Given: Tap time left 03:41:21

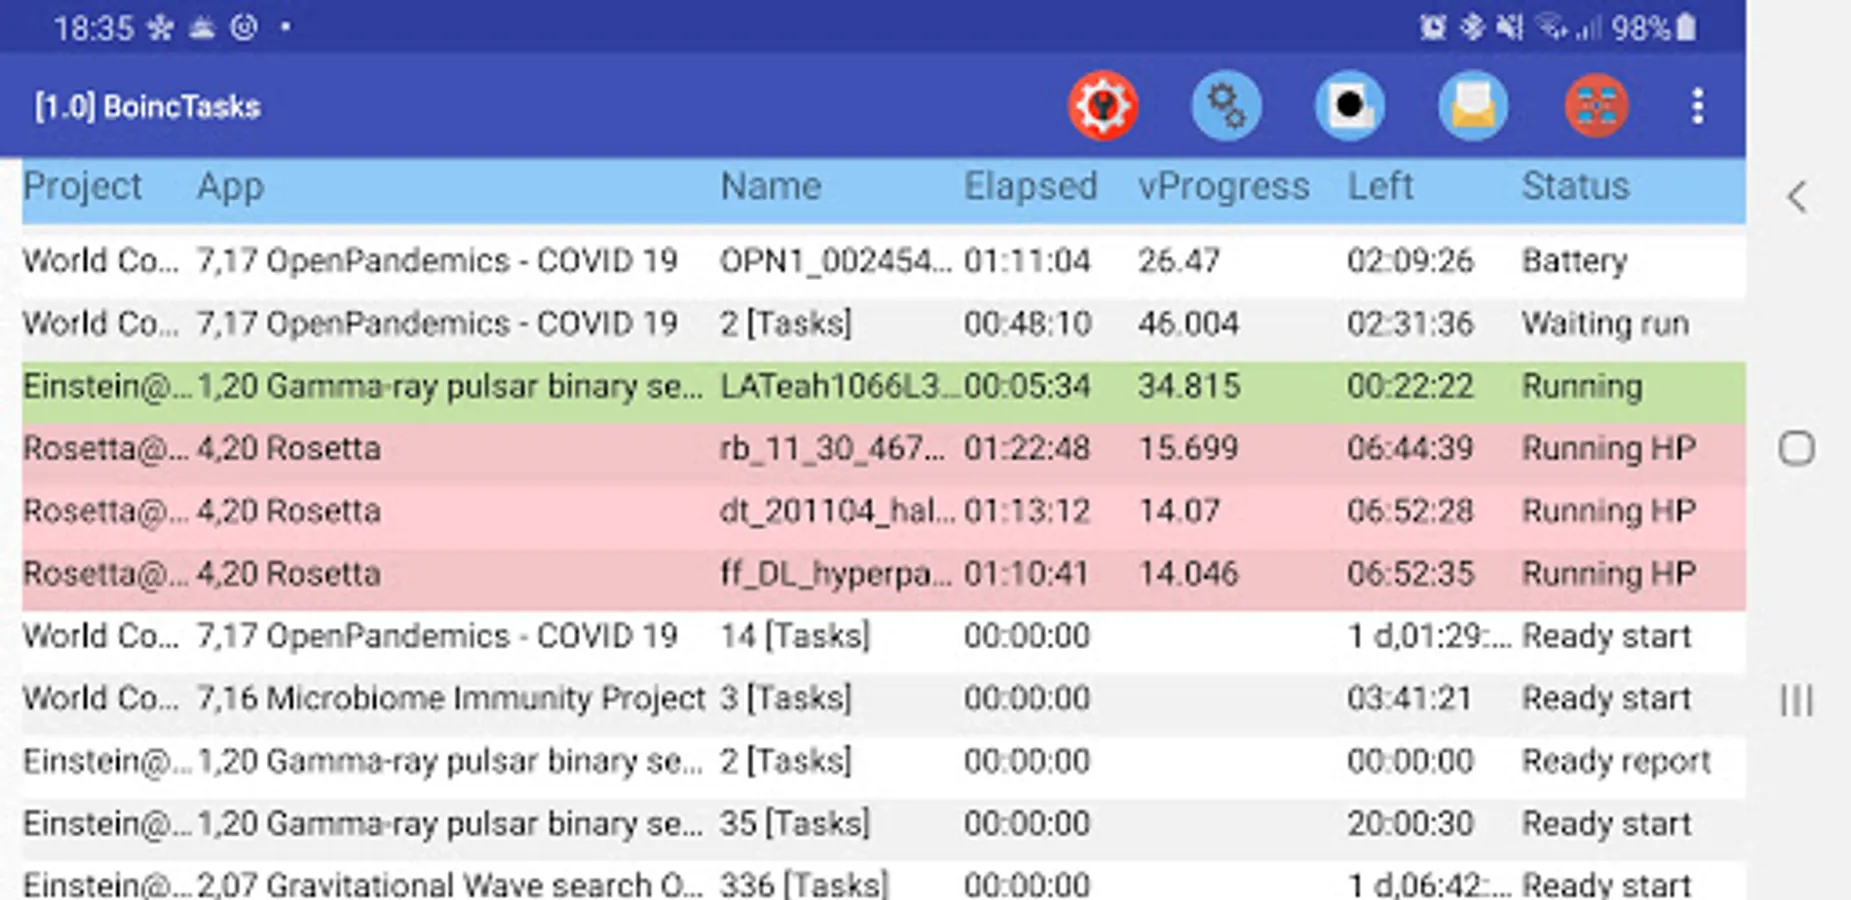Looking at the screenshot, I should [x=1410, y=699].
